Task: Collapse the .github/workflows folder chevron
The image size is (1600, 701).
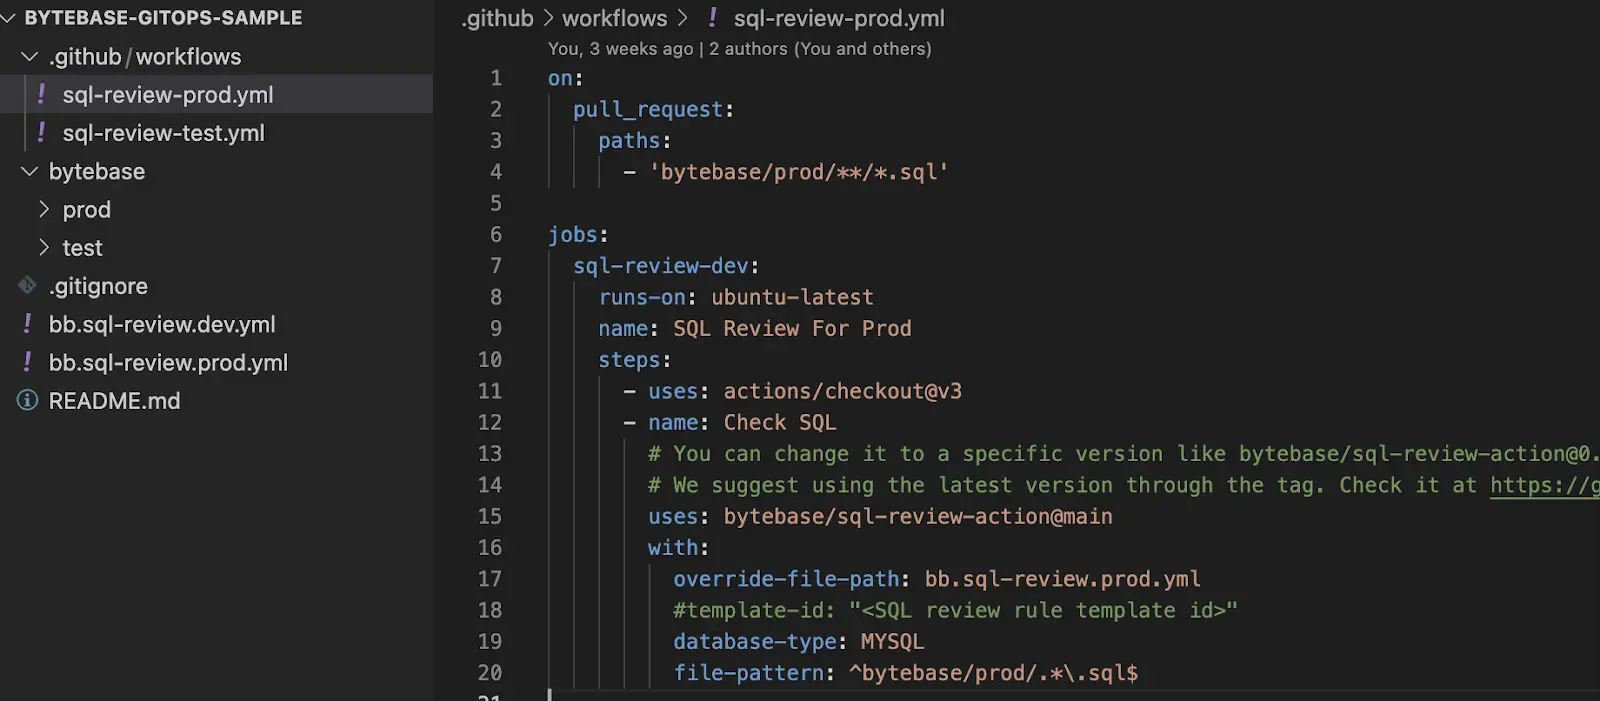Action: pyautogui.click(x=30, y=57)
